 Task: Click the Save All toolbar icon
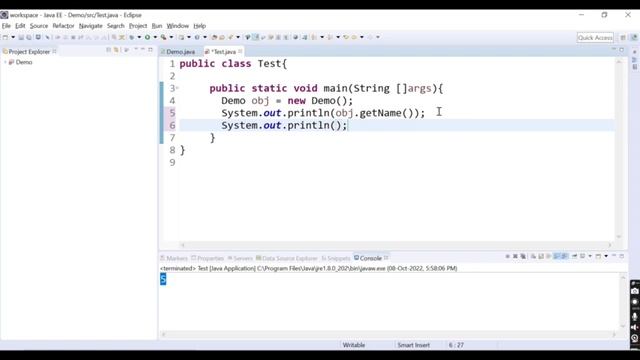[29, 37]
